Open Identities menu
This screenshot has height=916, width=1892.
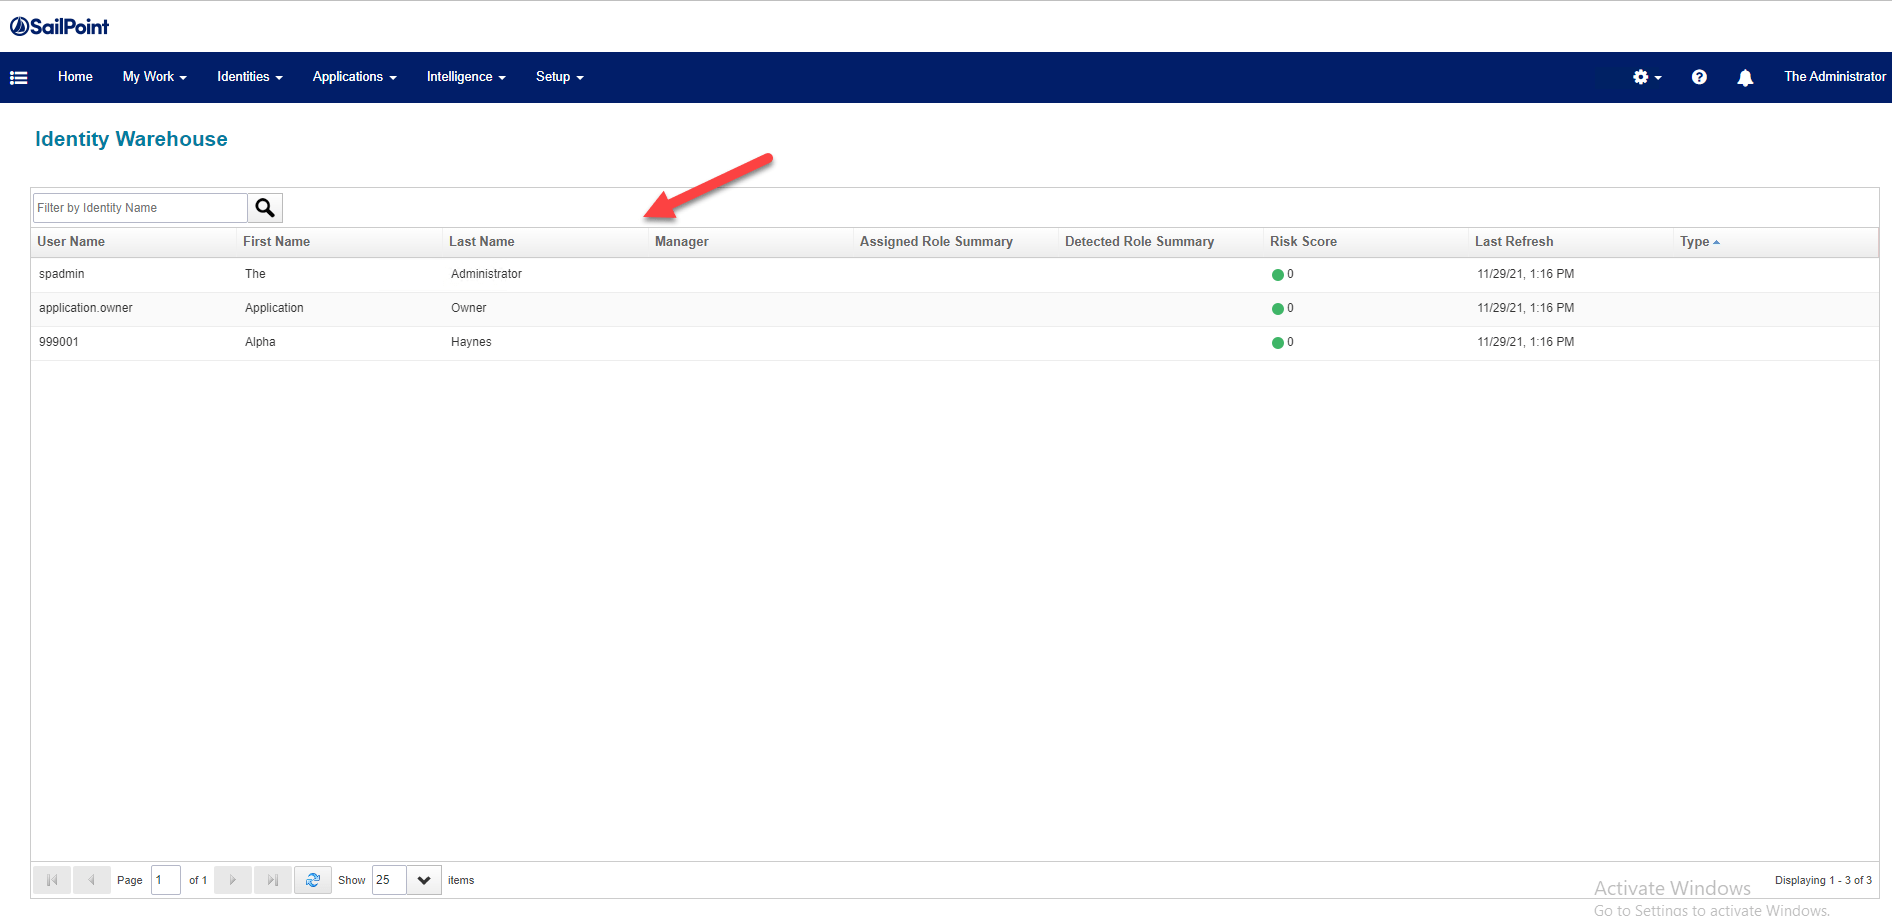(250, 77)
